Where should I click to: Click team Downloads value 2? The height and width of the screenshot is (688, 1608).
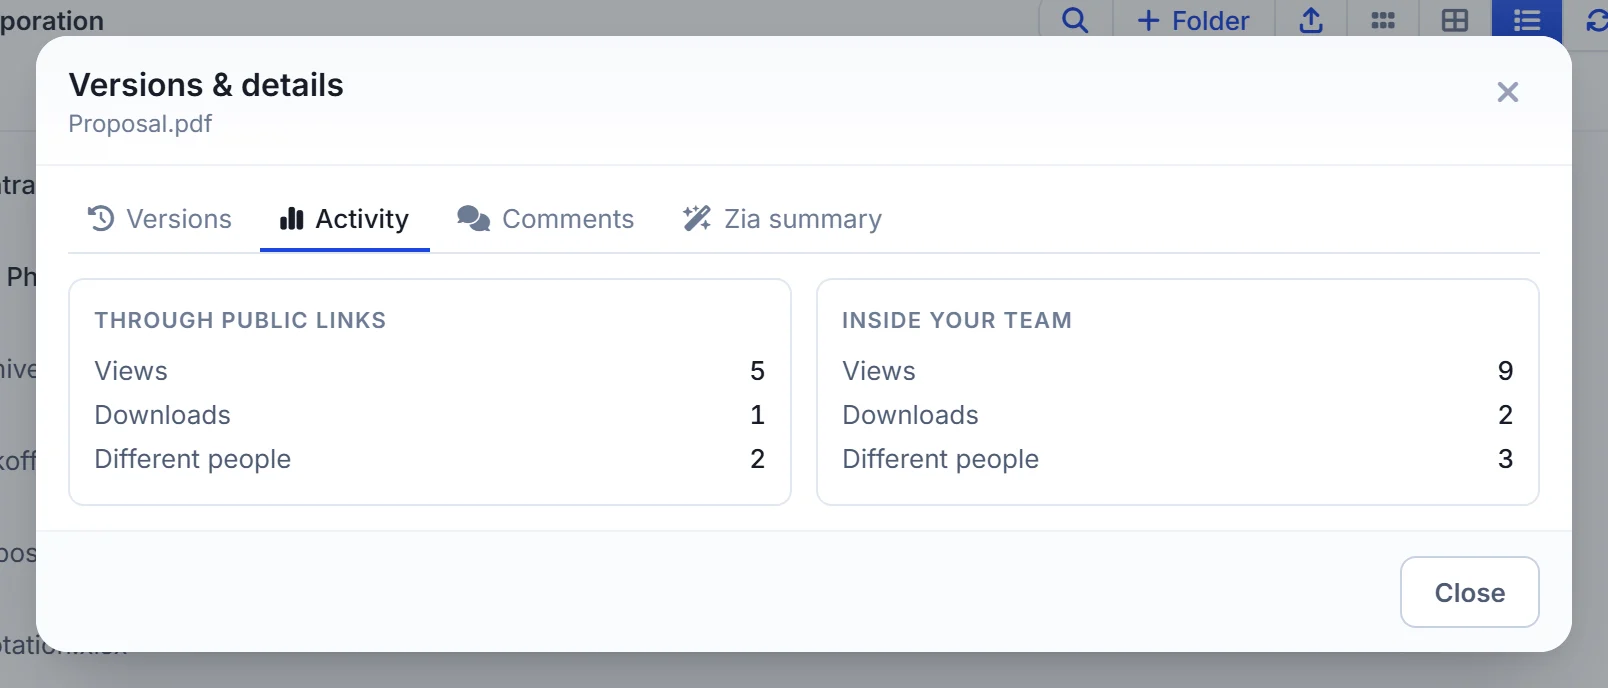[x=1505, y=415]
